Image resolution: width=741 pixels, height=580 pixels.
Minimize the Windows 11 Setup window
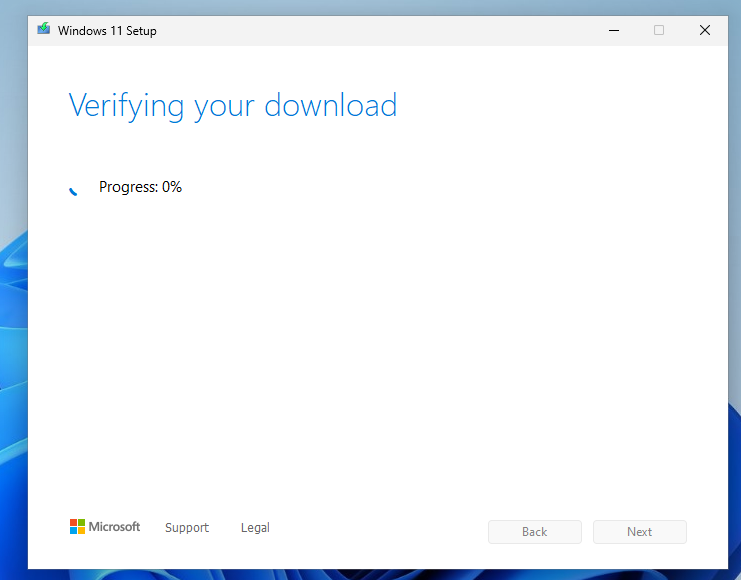point(614,30)
